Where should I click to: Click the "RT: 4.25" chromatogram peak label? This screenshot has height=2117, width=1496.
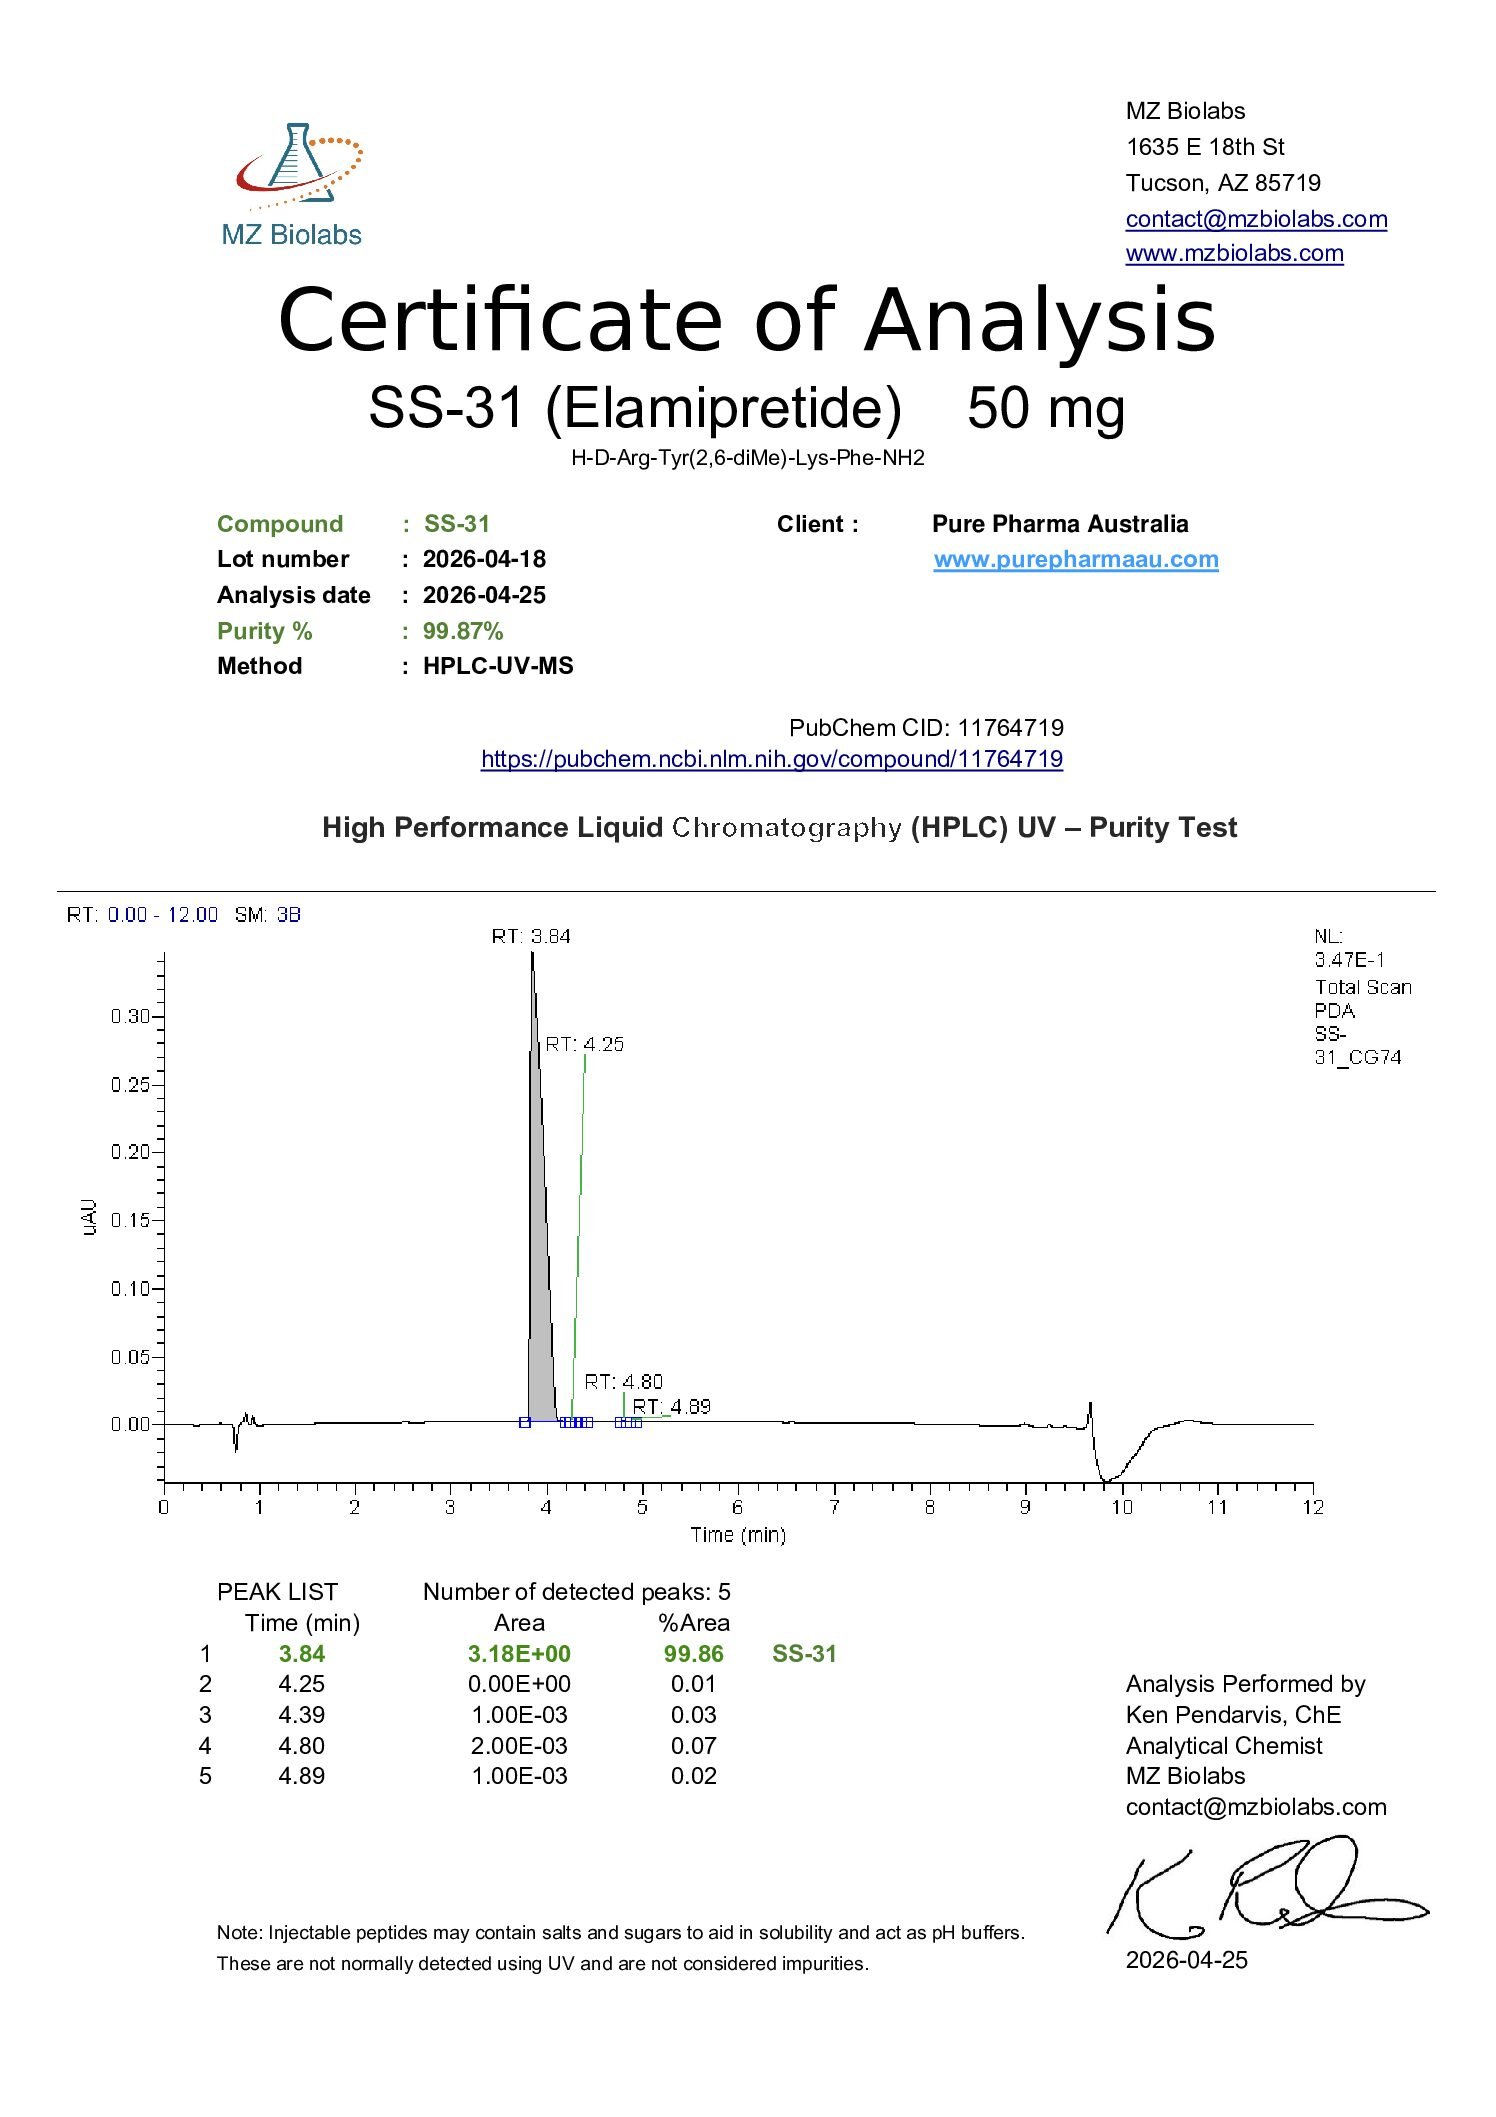[584, 1044]
